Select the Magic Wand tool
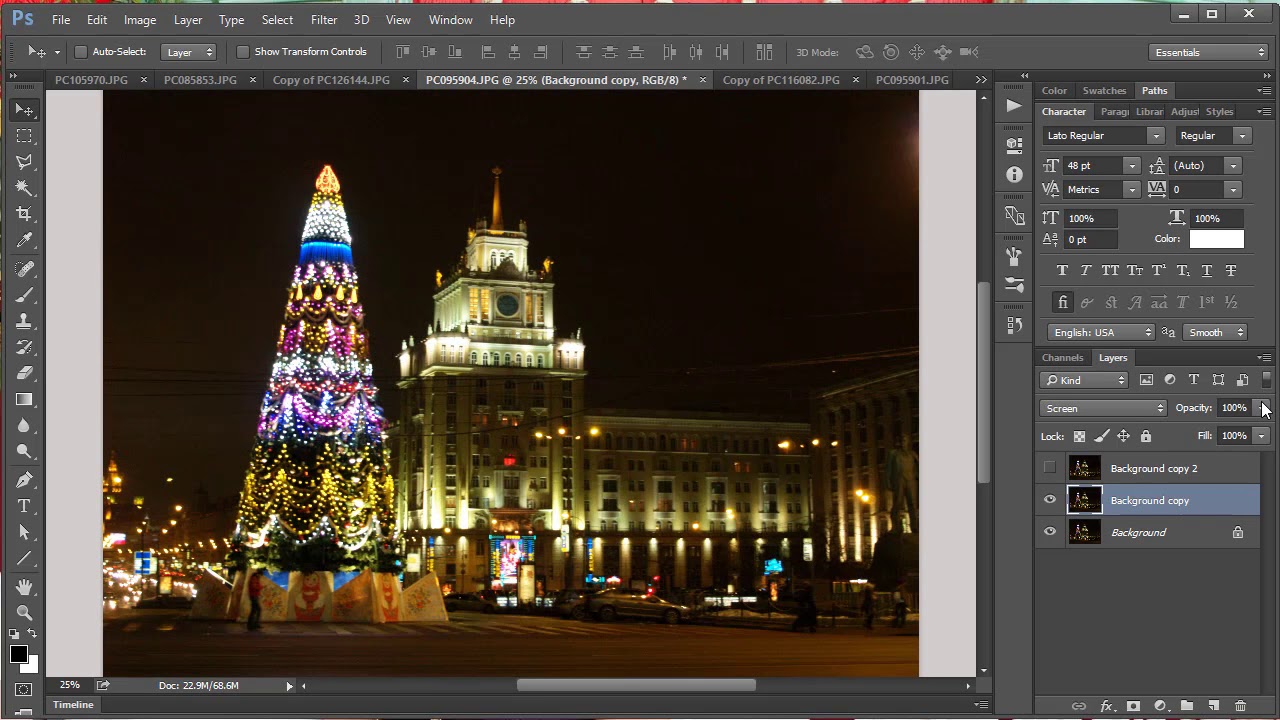This screenshot has width=1280, height=720. [25, 188]
